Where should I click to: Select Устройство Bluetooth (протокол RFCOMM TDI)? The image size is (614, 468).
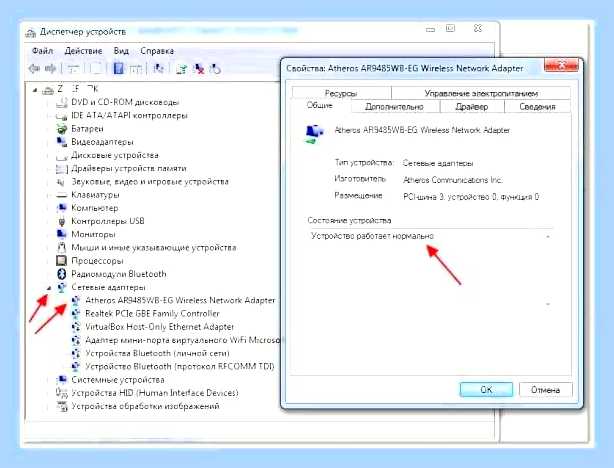coord(180,367)
